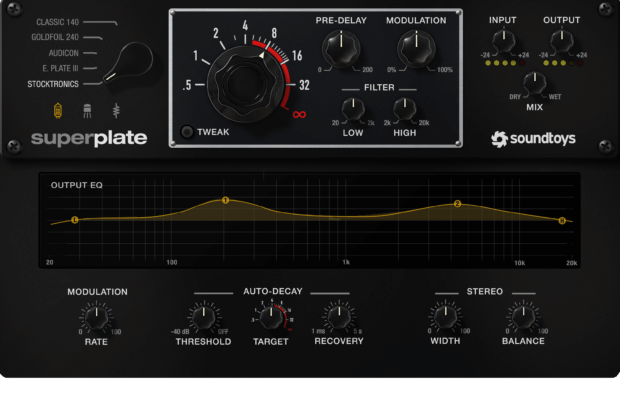This screenshot has width=620, height=400.
Task: Click the Output level knob
Action: pos(561,41)
